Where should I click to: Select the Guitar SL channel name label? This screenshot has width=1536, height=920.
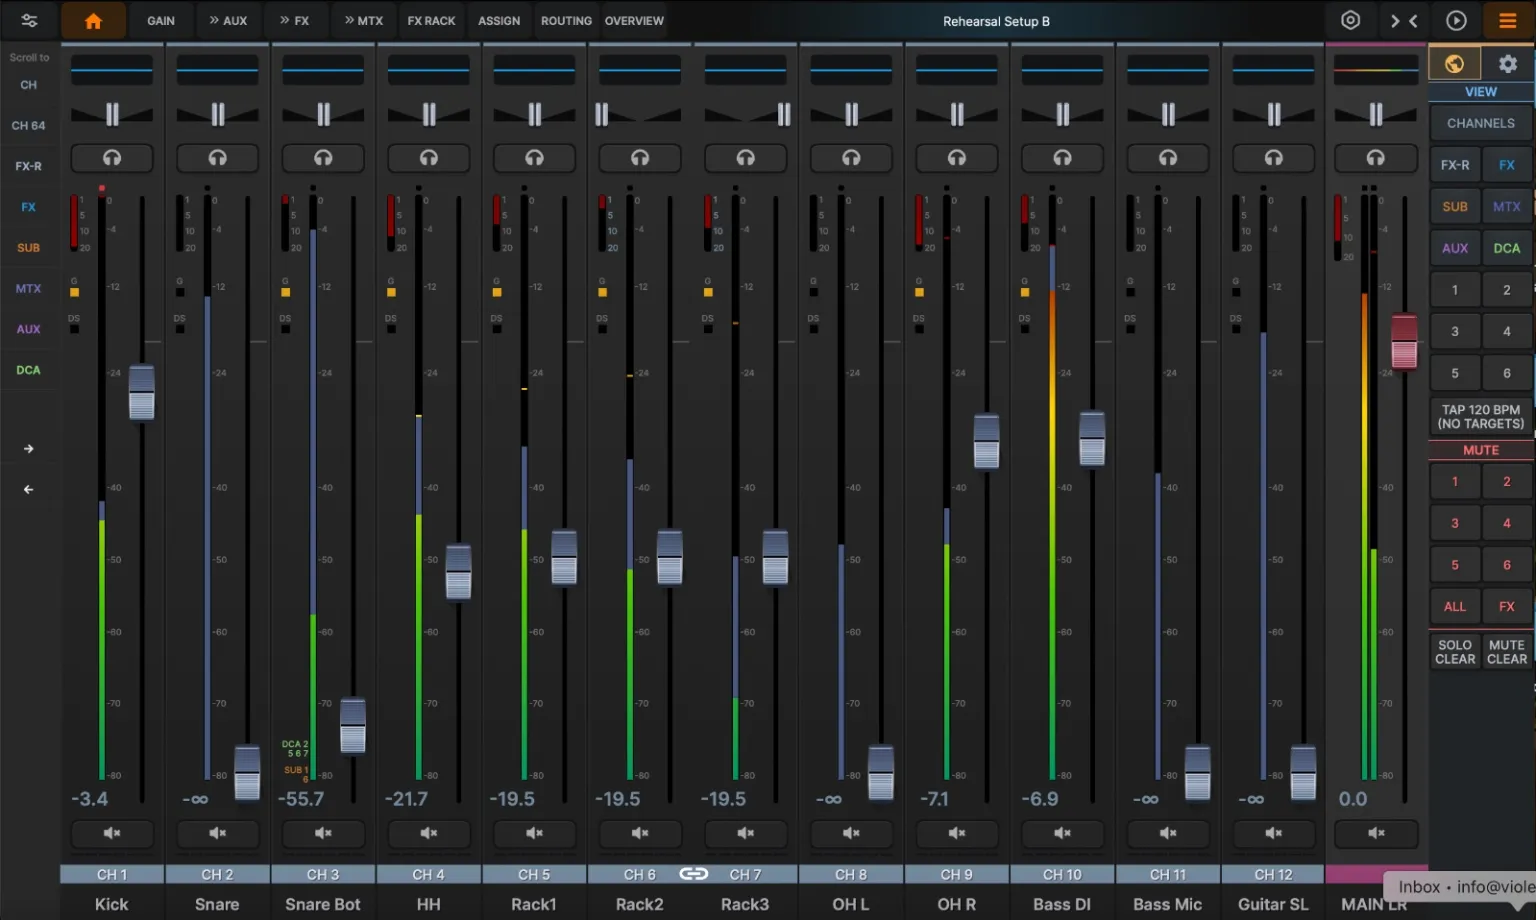(x=1273, y=904)
